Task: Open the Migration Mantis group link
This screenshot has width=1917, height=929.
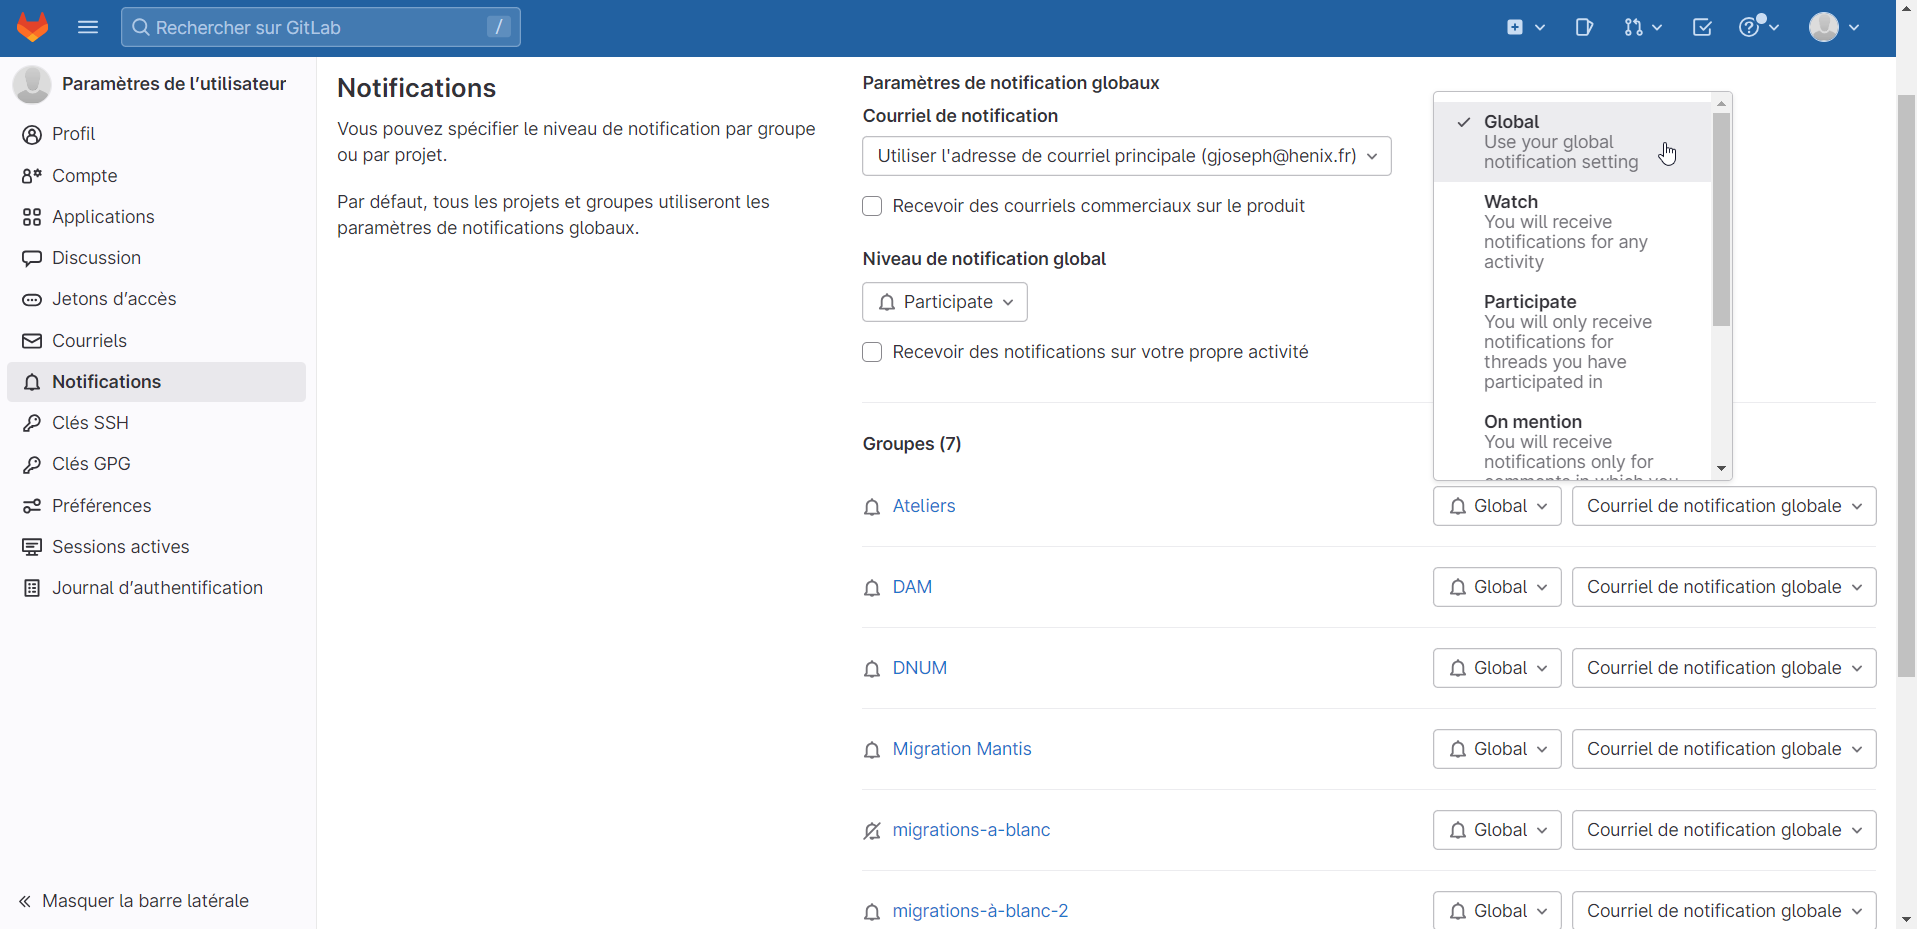Action: point(961,749)
